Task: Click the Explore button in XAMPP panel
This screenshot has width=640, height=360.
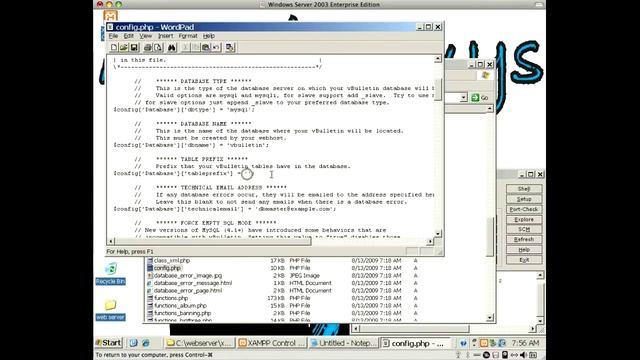Action: pyautogui.click(x=524, y=220)
